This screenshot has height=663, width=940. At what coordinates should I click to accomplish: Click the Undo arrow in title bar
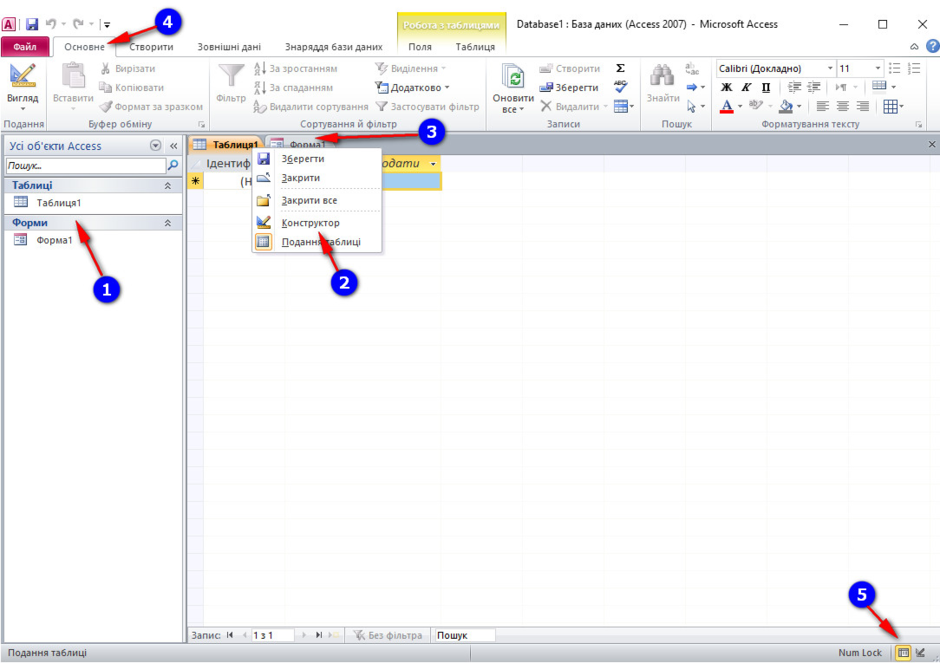pyautogui.click(x=51, y=24)
